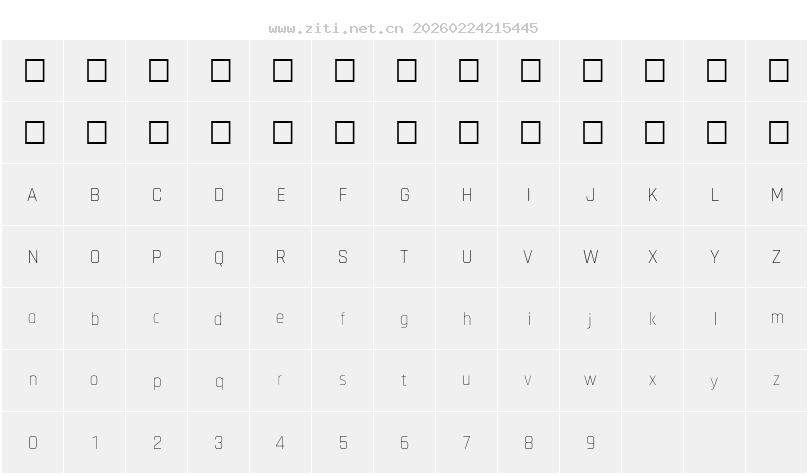Choose the digit 9 glyph

tap(590, 443)
